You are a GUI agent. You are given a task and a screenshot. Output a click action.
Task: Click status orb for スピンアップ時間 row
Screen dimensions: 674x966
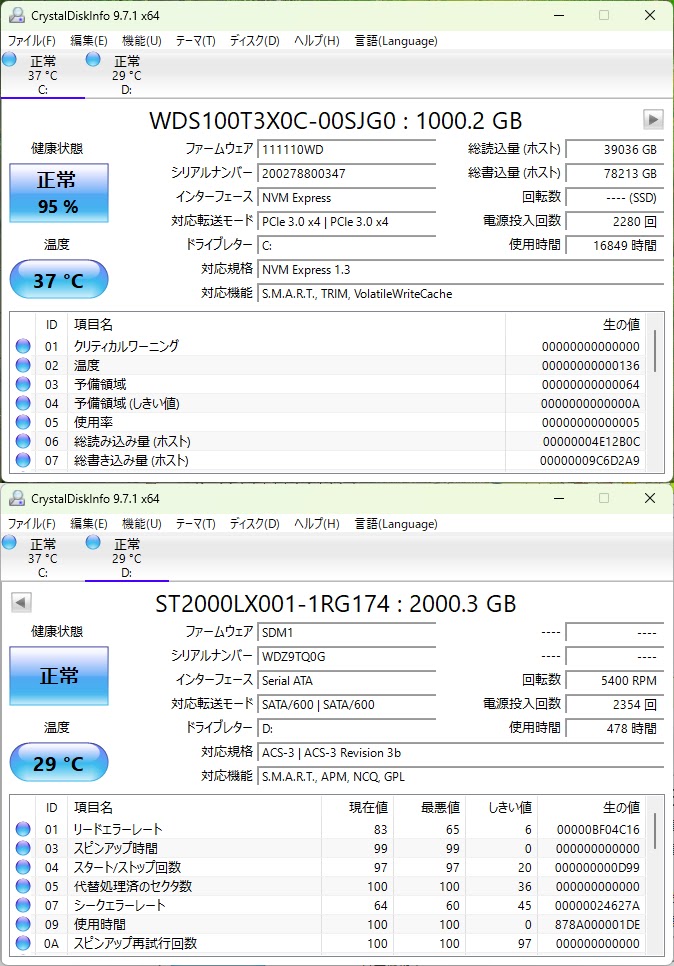(23, 848)
